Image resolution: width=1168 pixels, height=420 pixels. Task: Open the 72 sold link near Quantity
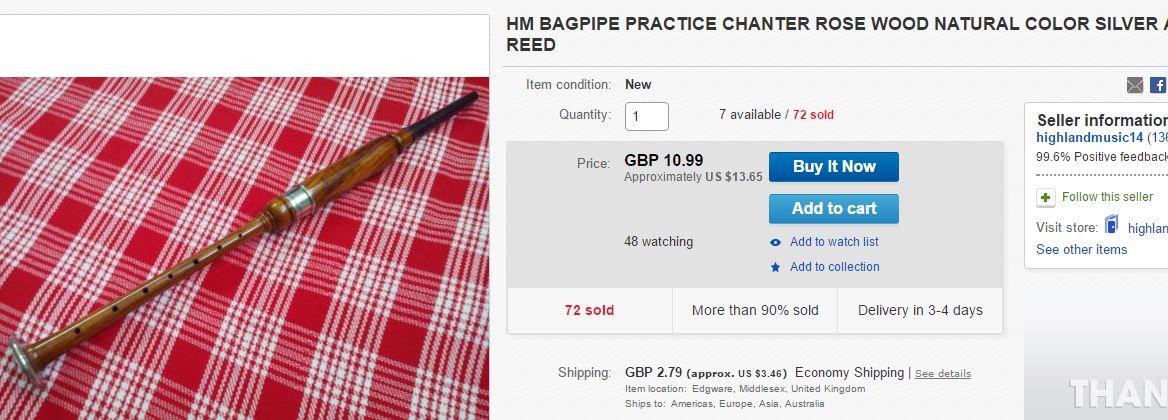[x=813, y=115]
